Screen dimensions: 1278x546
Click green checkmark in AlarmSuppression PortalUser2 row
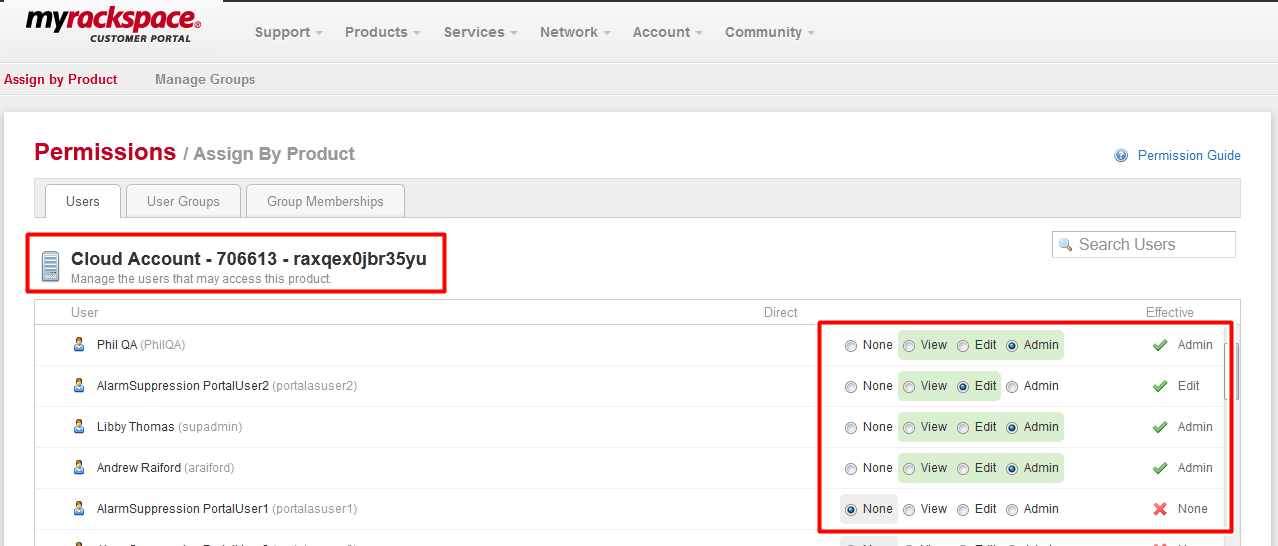tap(1160, 386)
